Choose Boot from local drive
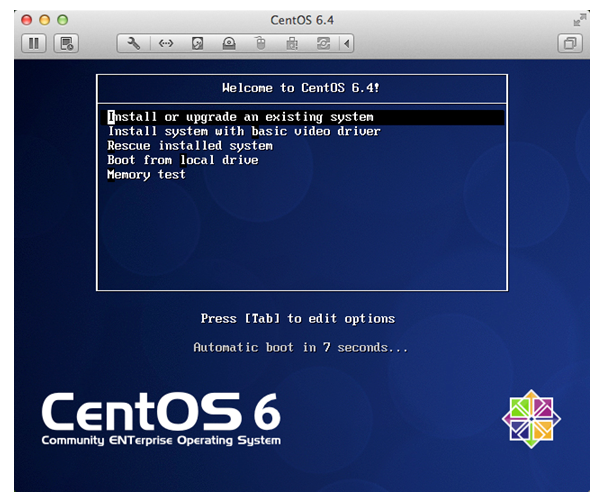This screenshot has width=599, height=497. coord(183,160)
